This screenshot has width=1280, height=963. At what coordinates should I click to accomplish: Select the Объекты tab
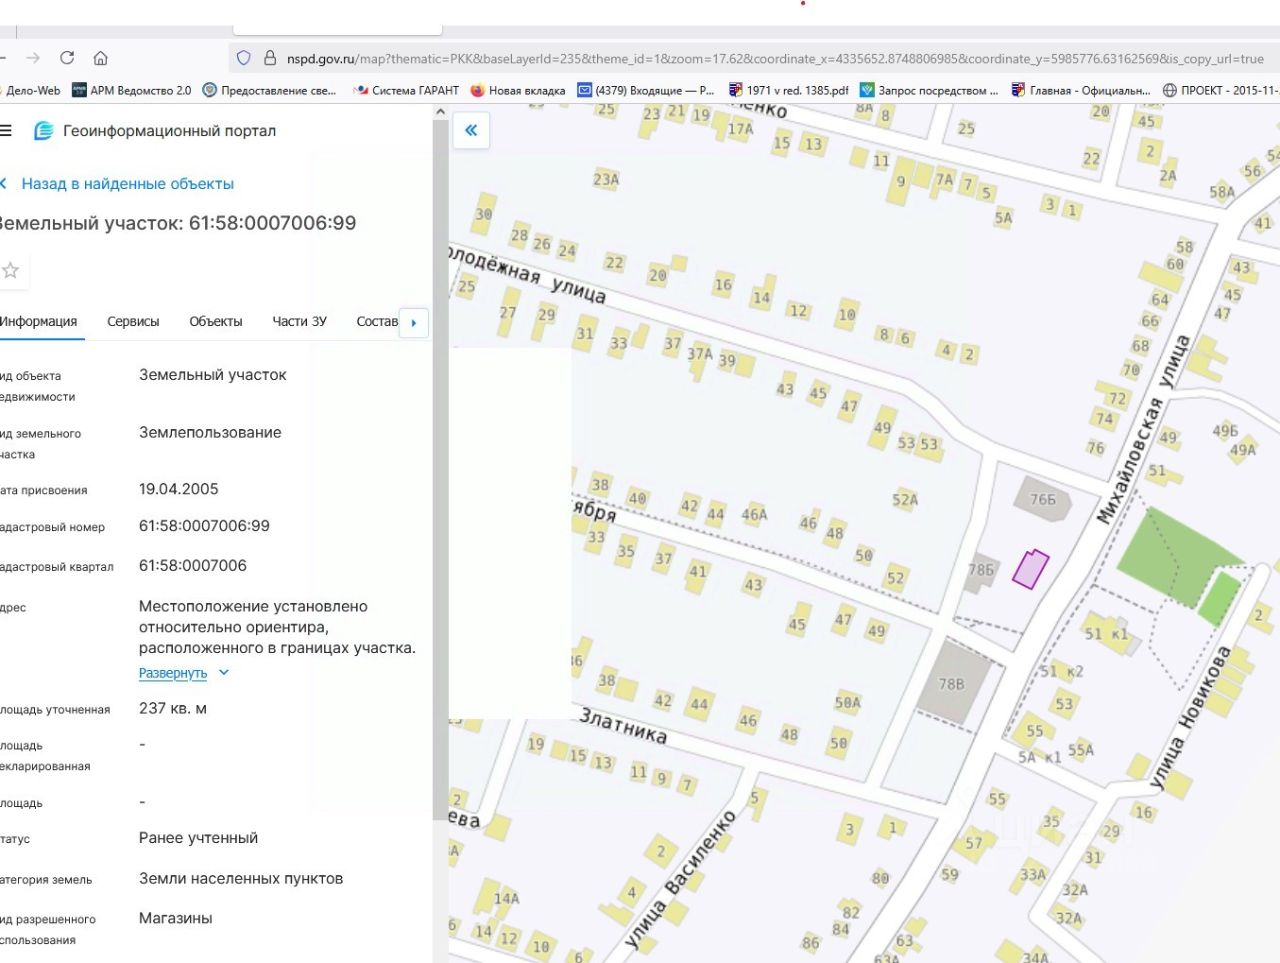pos(215,321)
